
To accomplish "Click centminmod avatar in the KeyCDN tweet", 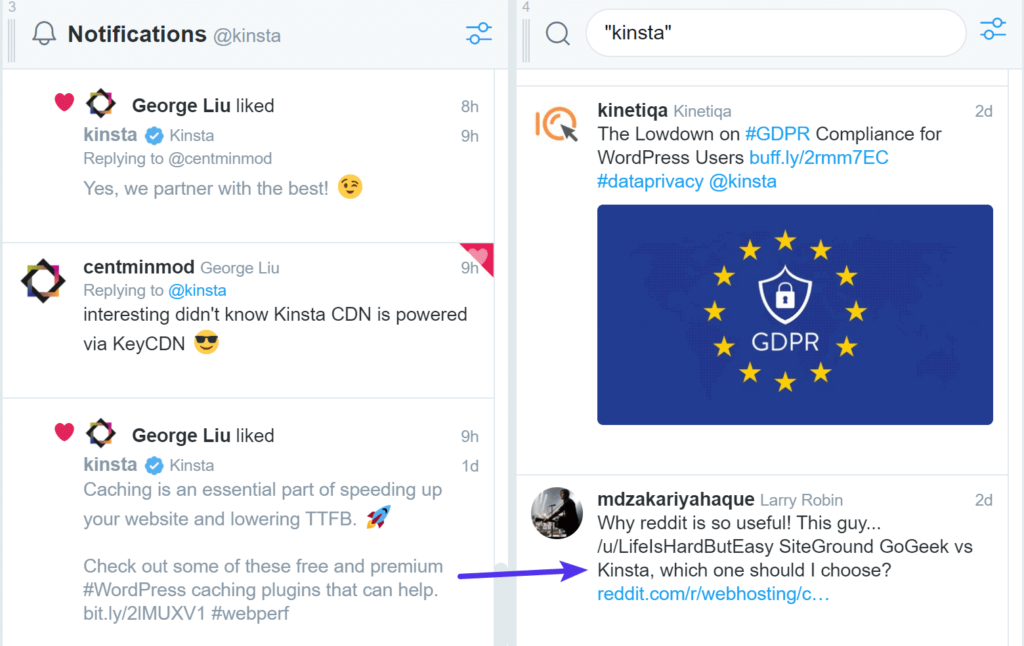I will pyautogui.click(x=43, y=281).
